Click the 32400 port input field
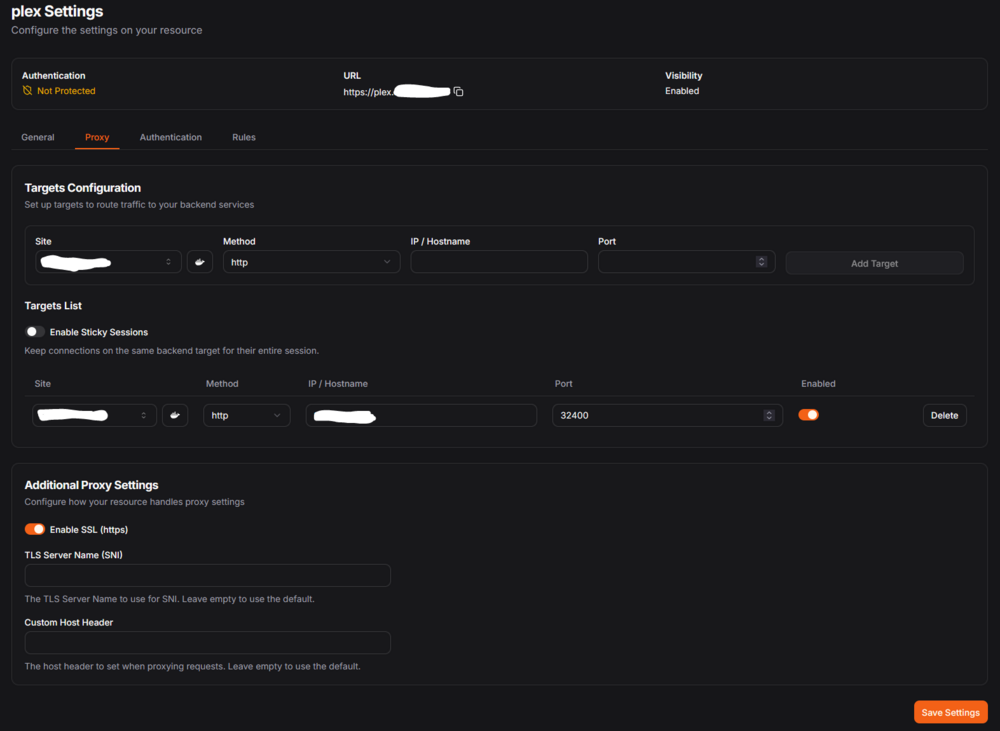Screen dimensions: 1000x731 click(x=667, y=415)
